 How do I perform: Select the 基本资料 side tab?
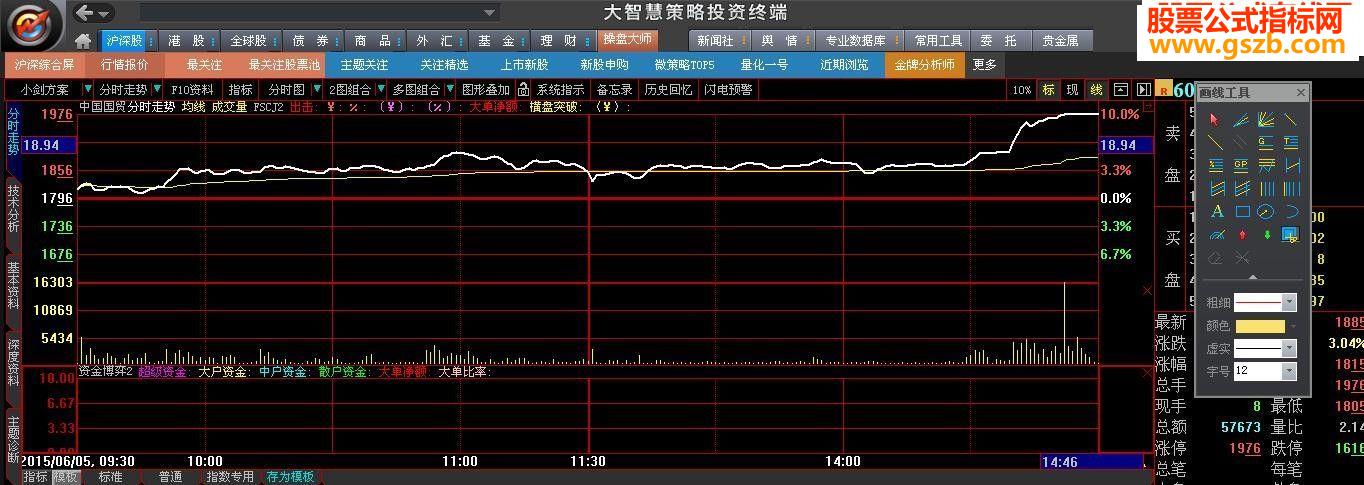[13, 285]
